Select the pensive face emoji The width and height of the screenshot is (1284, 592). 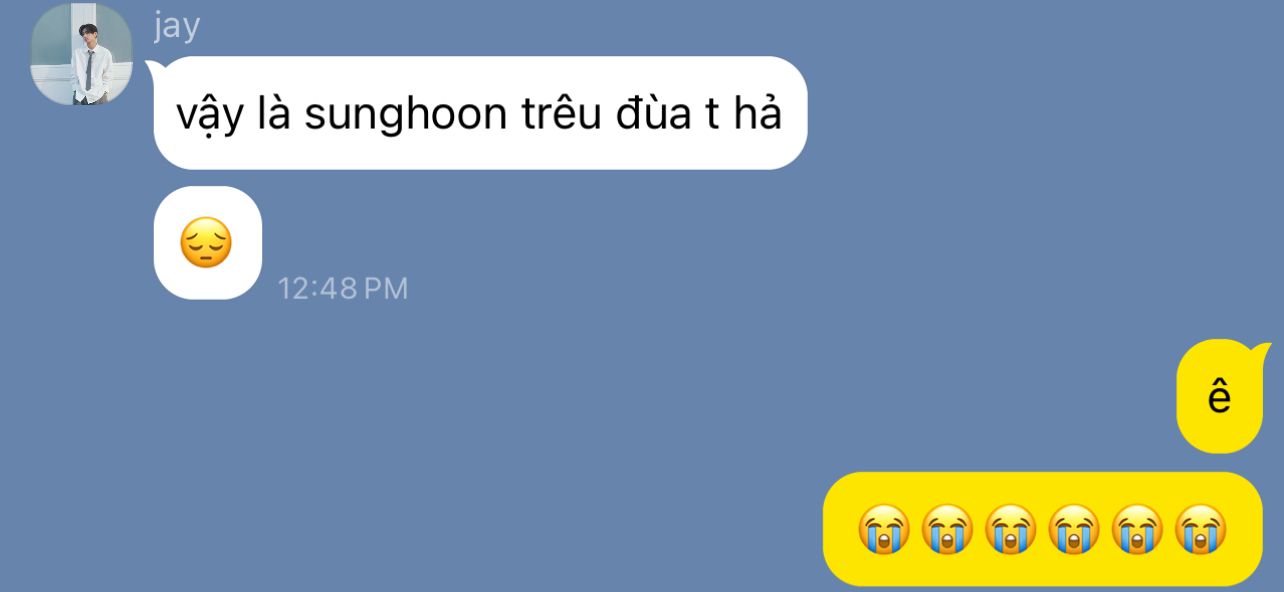coord(206,243)
